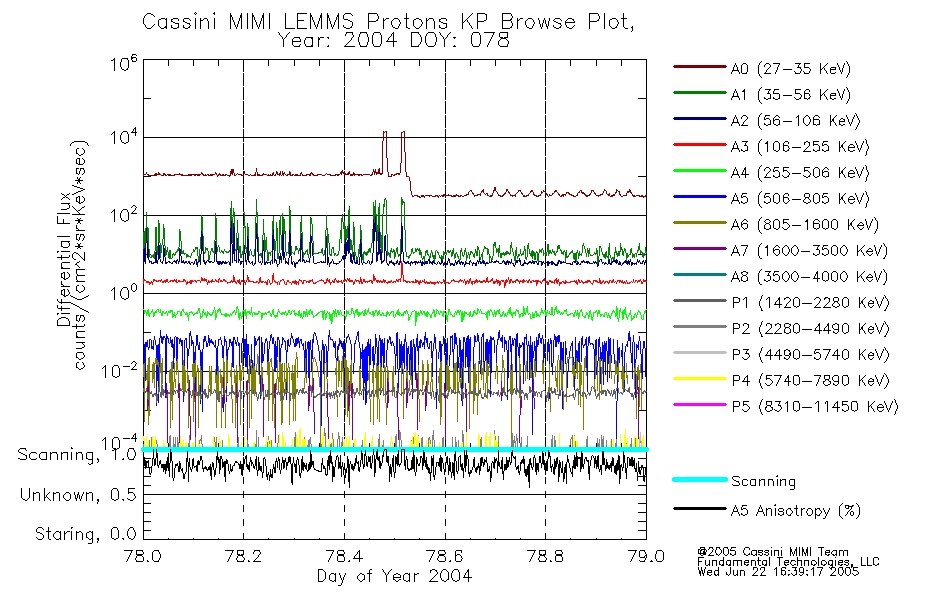Click the x-axis tick label 78.6
Viewport: 950px width, 600px height.
click(445, 556)
